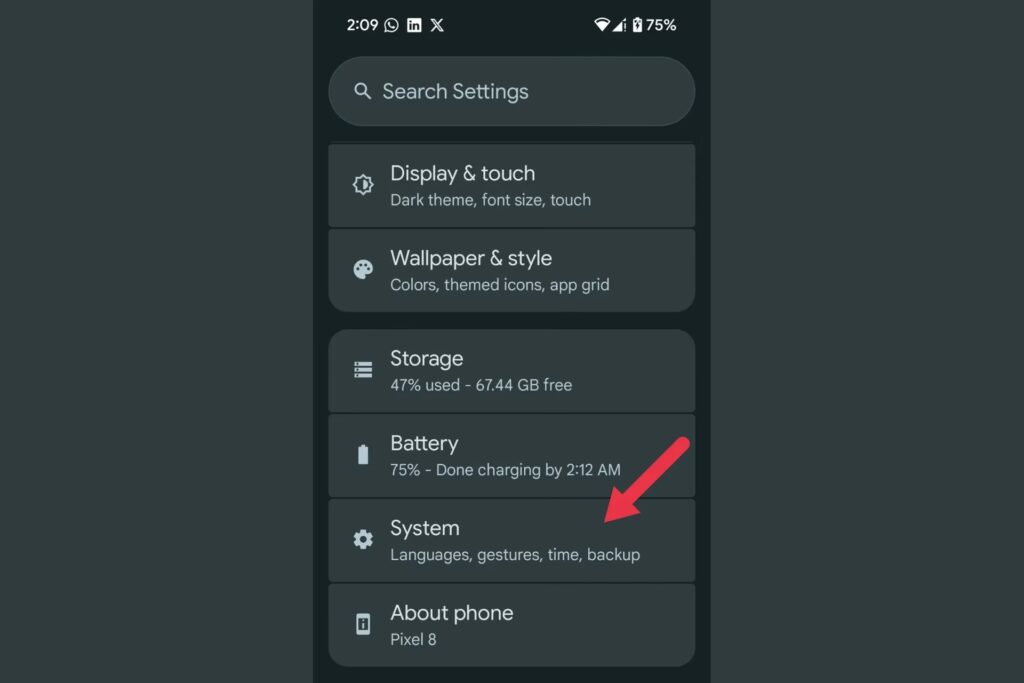Tap the Wallpaper & style palette icon

click(363, 269)
